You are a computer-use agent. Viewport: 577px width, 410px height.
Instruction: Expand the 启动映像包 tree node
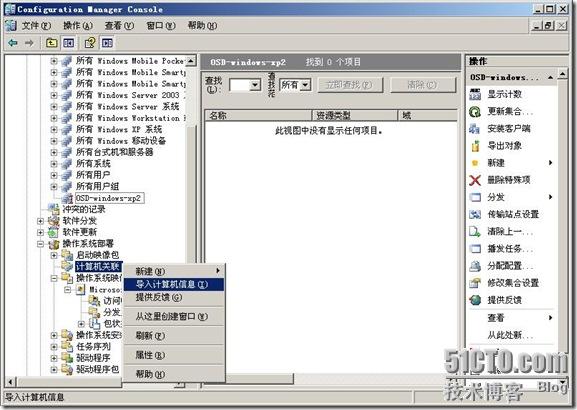(54, 255)
